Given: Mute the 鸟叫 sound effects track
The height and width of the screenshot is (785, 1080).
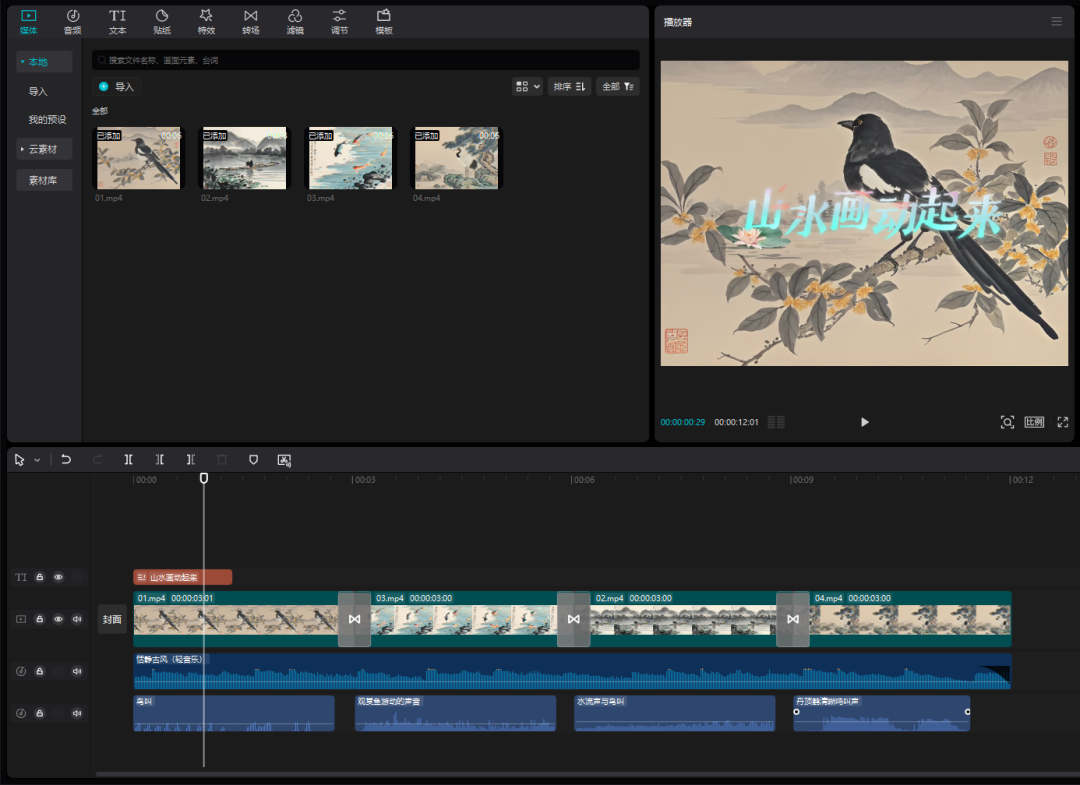Looking at the screenshot, I should click(x=77, y=713).
